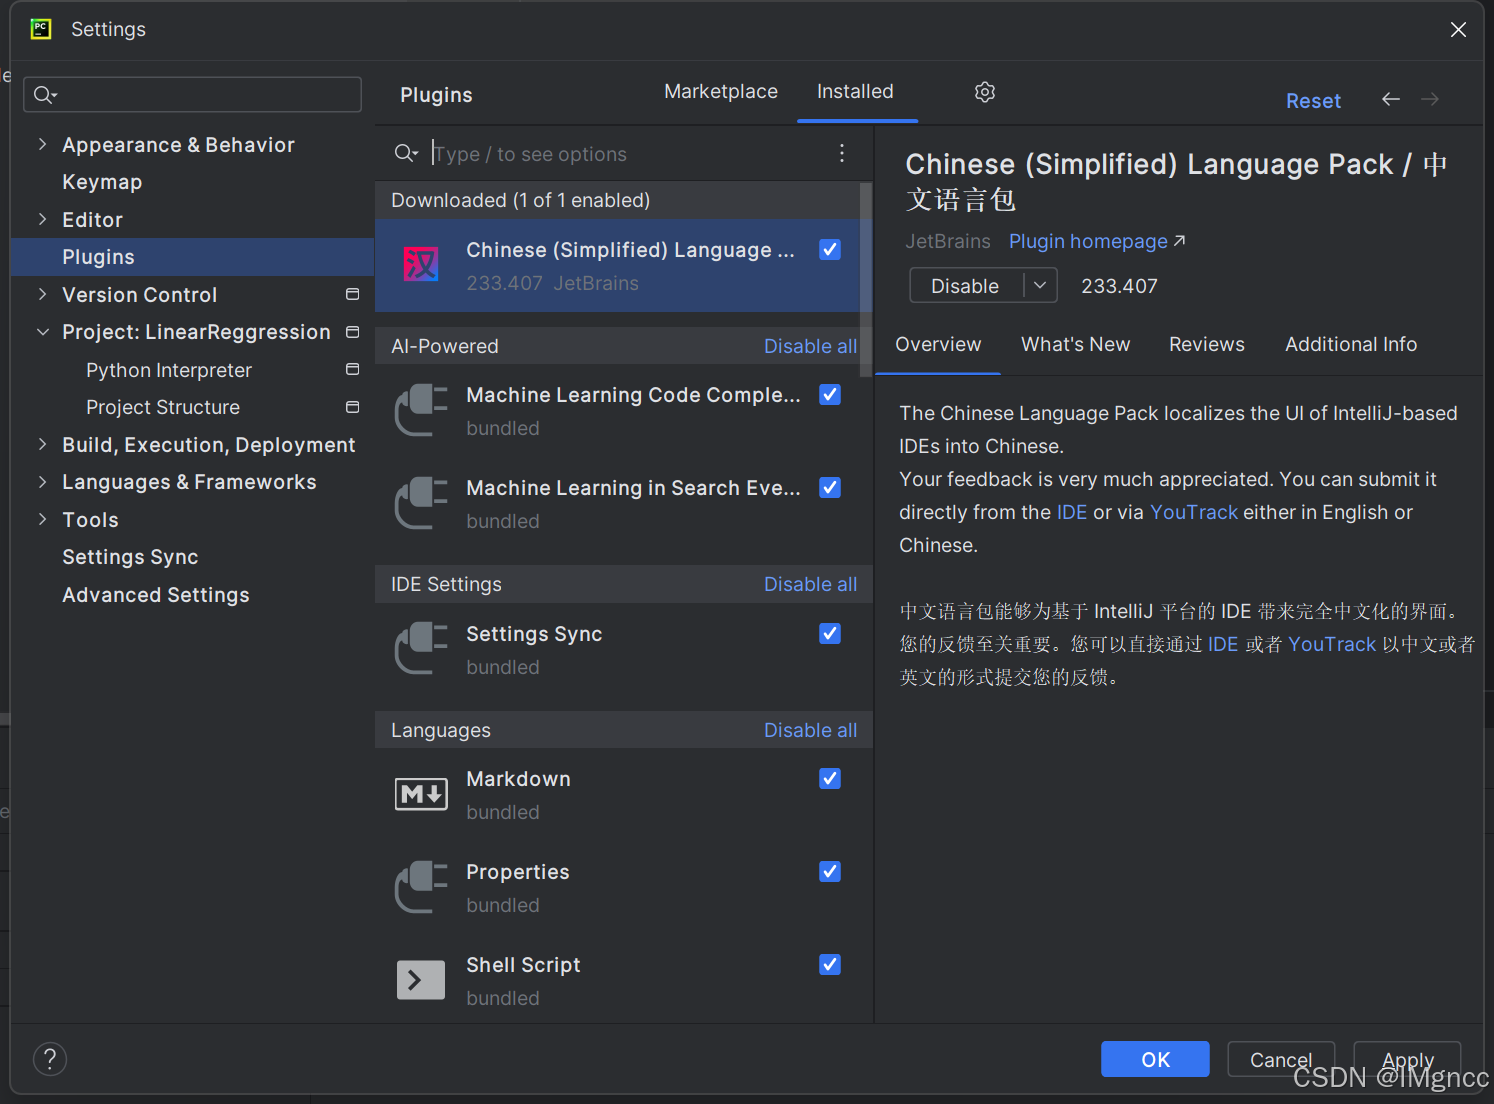The height and width of the screenshot is (1104, 1494).
Task: Toggle Machine Learning in Search Everywhere checkbox
Action: [830, 488]
